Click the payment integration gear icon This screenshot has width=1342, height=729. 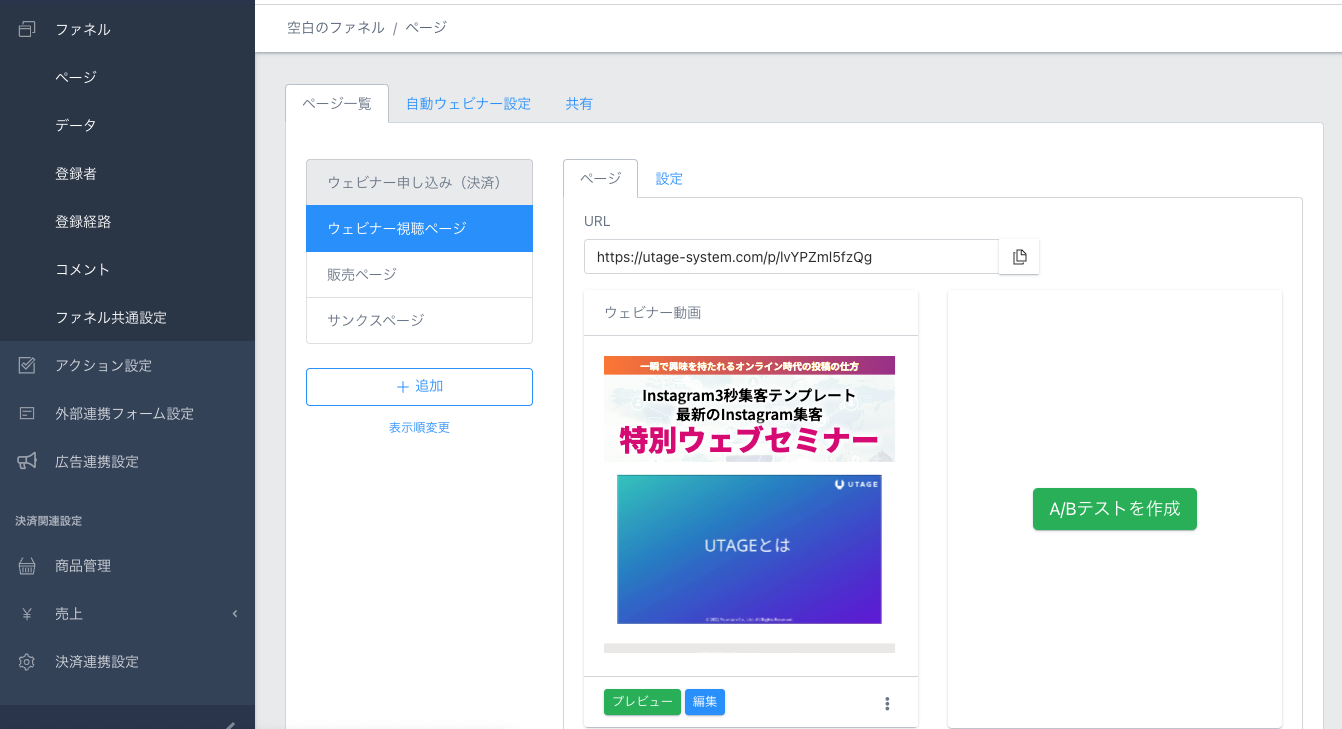click(x=27, y=662)
